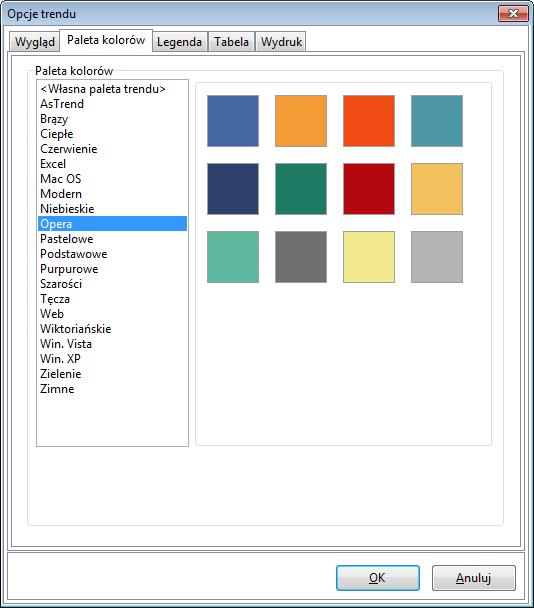
Task: Open the Wydruk tab
Action: 281,41
